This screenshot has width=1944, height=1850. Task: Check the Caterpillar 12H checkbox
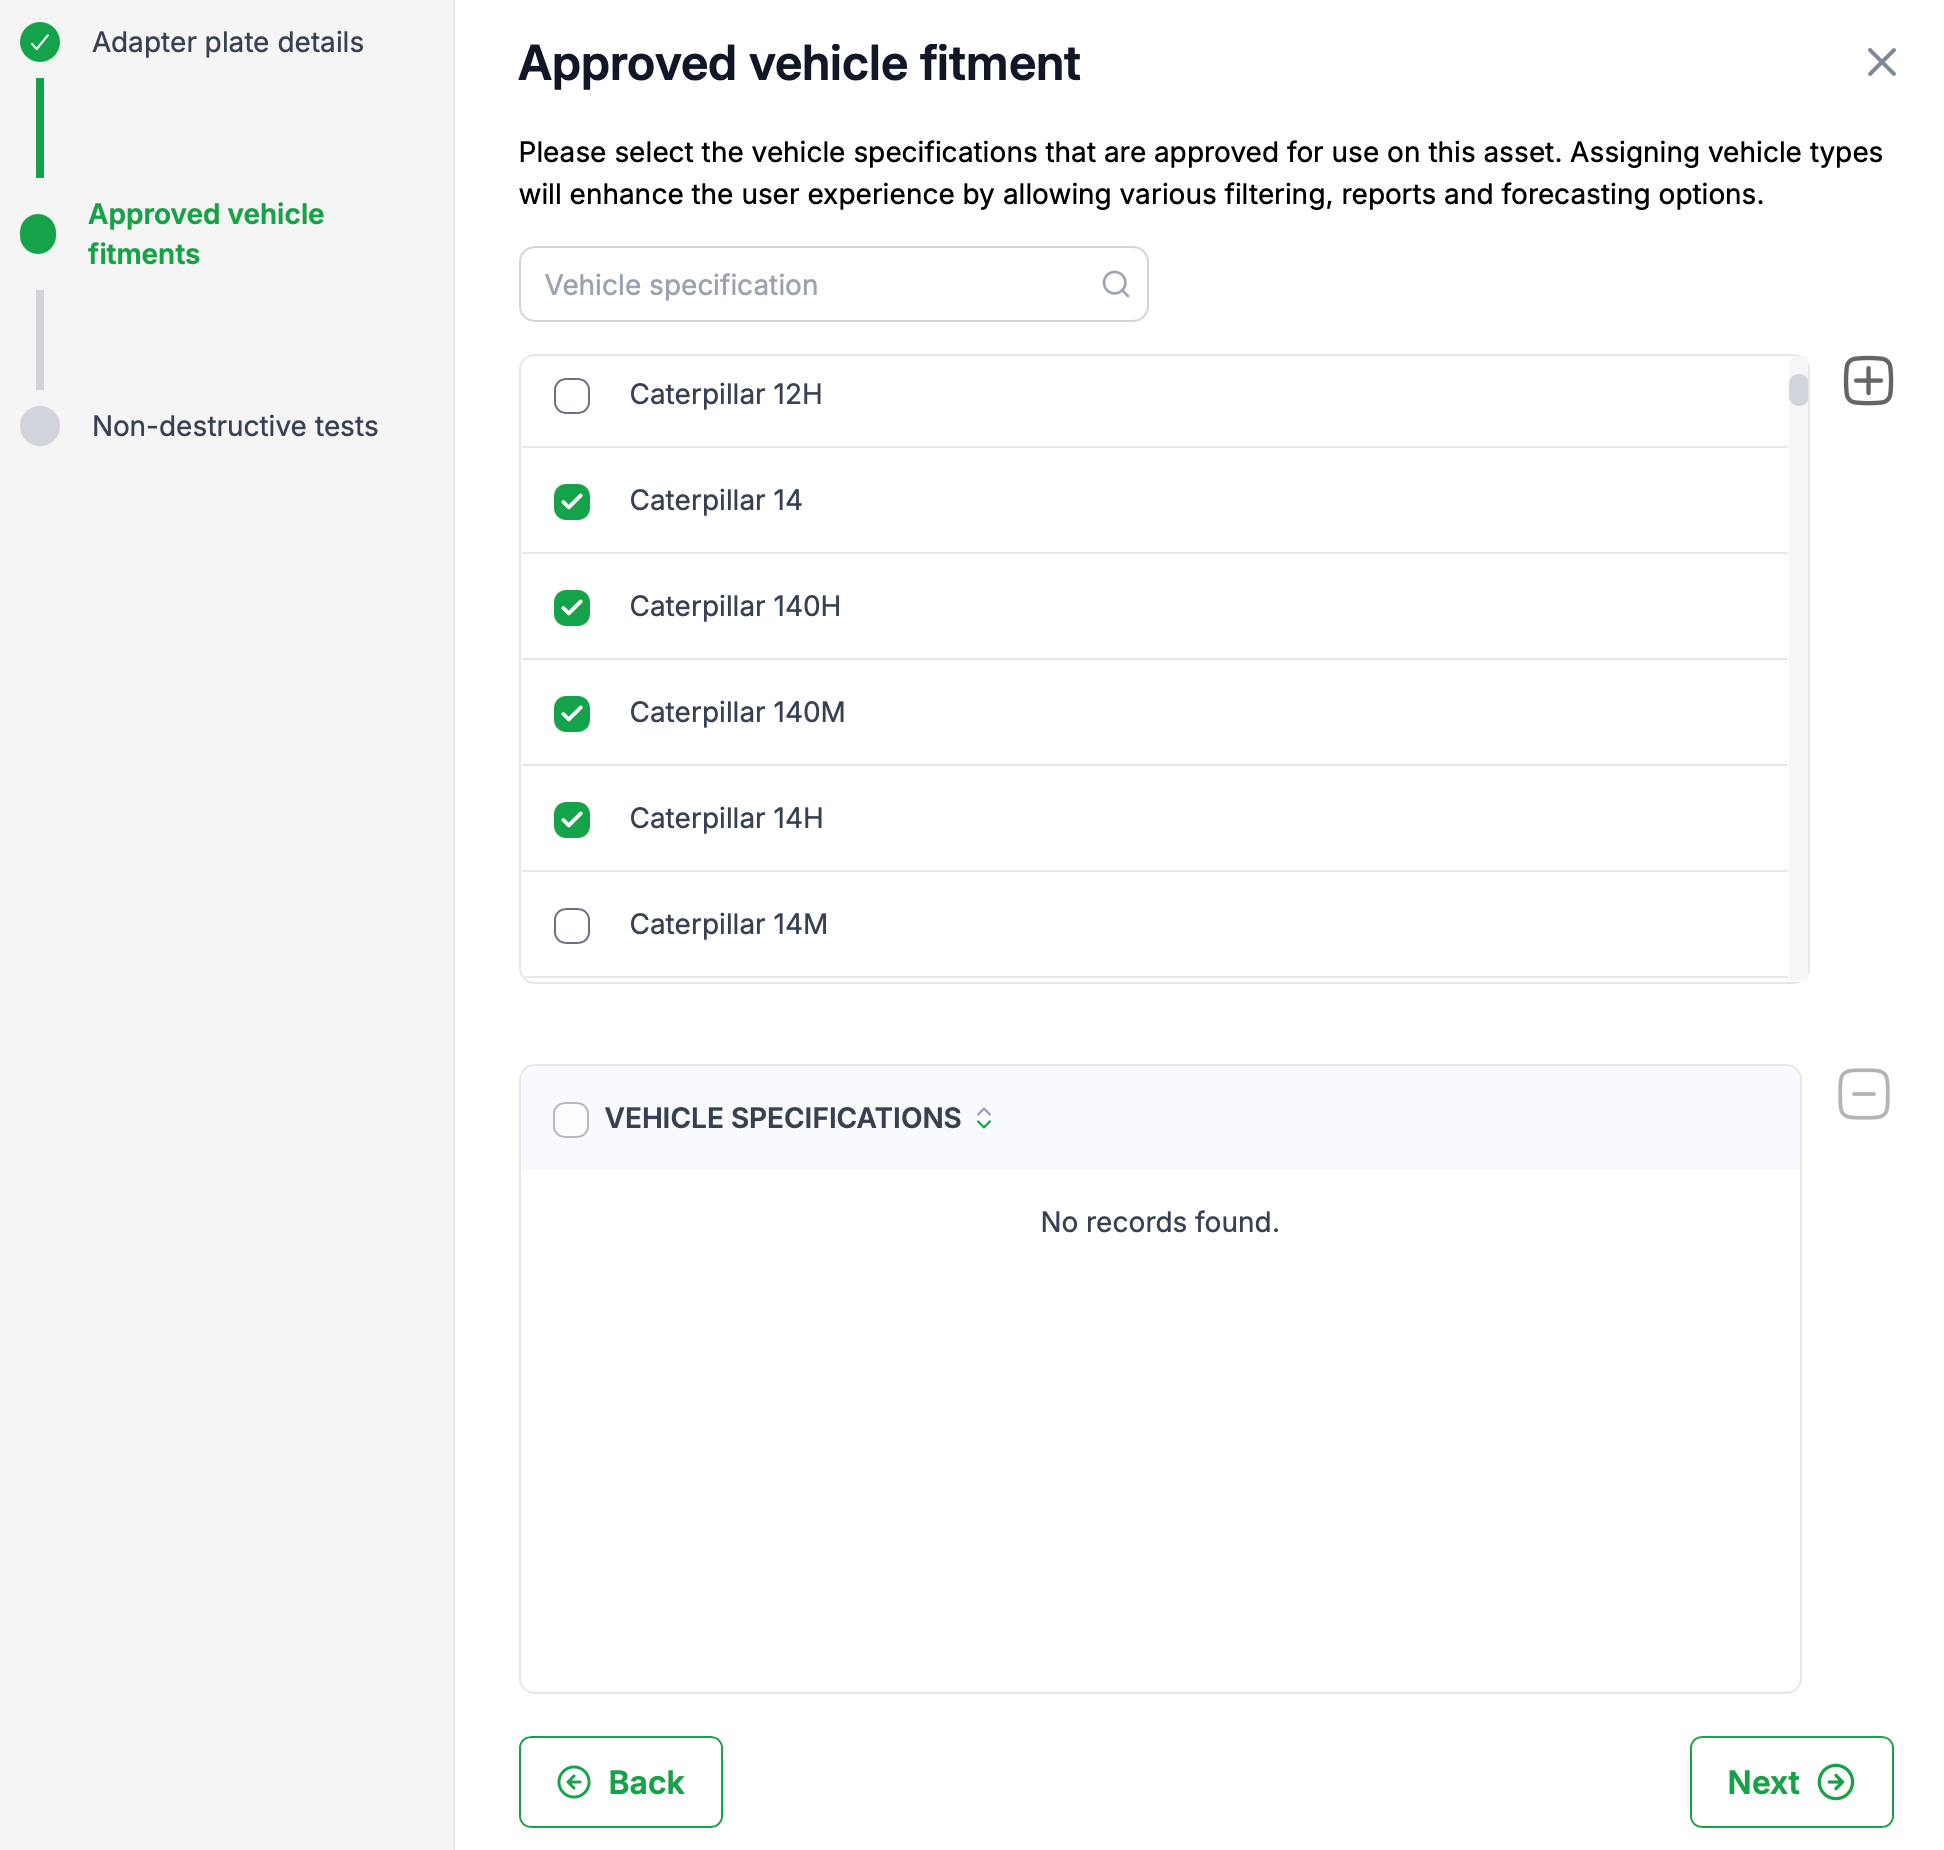tap(572, 396)
